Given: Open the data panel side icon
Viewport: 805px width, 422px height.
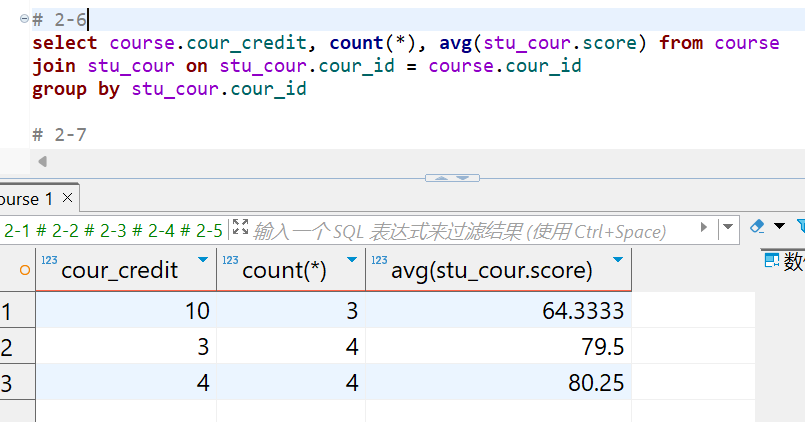Looking at the screenshot, I should coord(771,261).
